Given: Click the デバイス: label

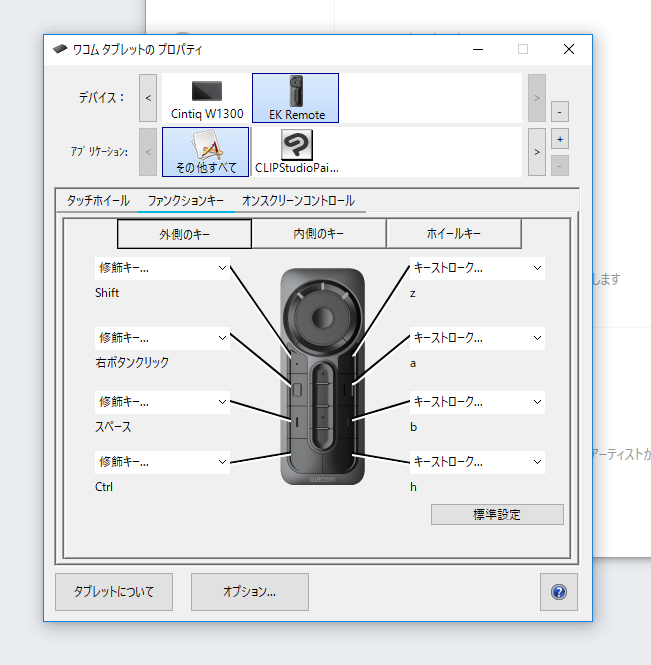Looking at the screenshot, I should [x=101, y=98].
